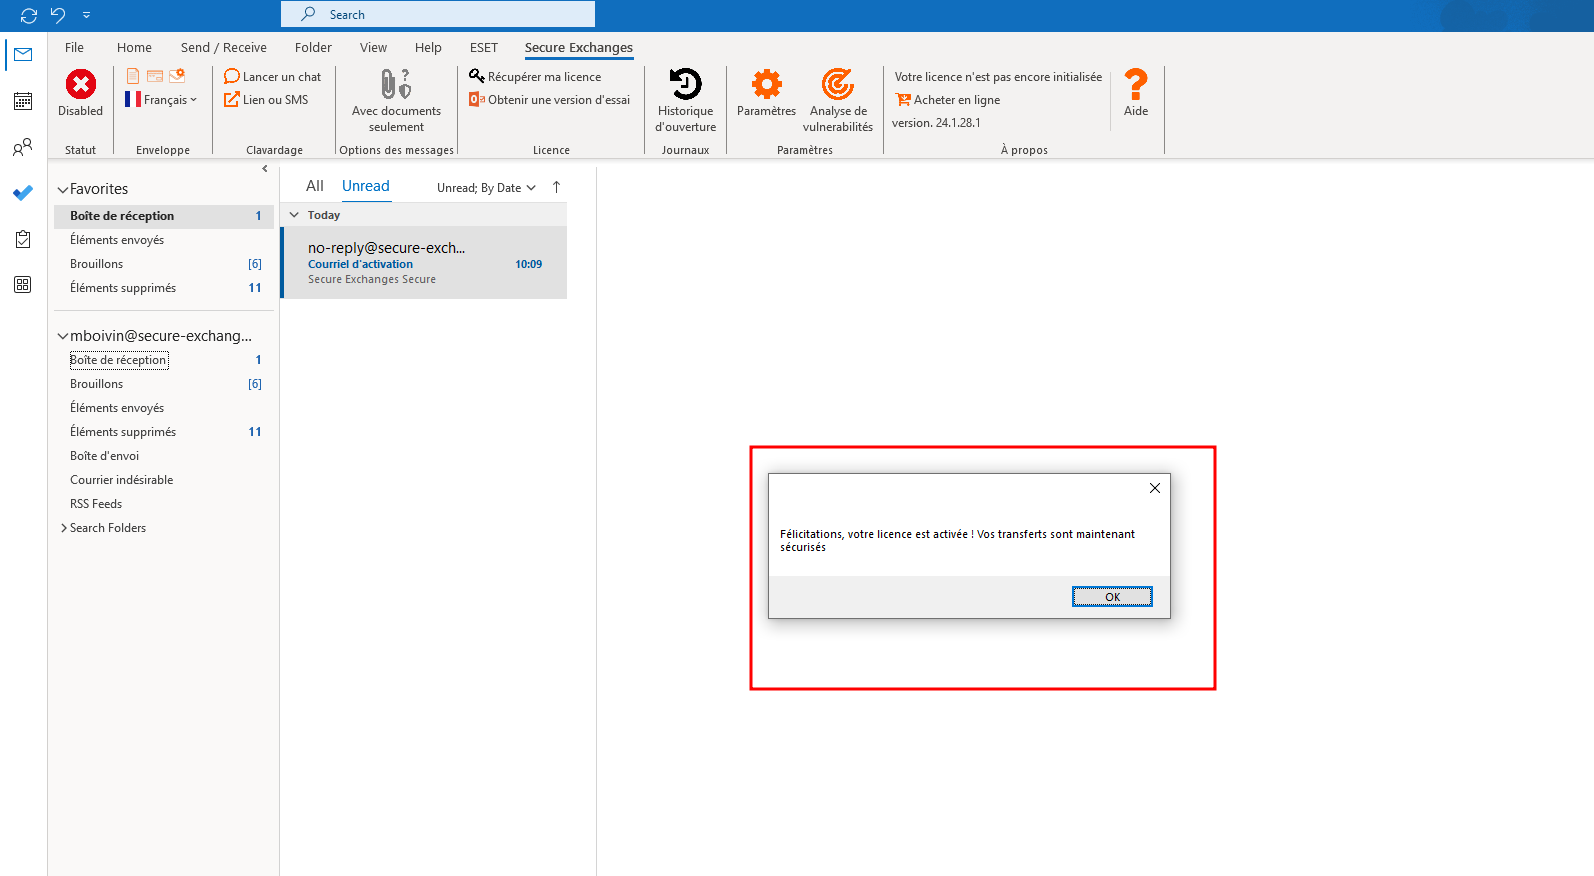The width and height of the screenshot is (1594, 876).
Task: Expand Search Folders
Action: pos(64,528)
